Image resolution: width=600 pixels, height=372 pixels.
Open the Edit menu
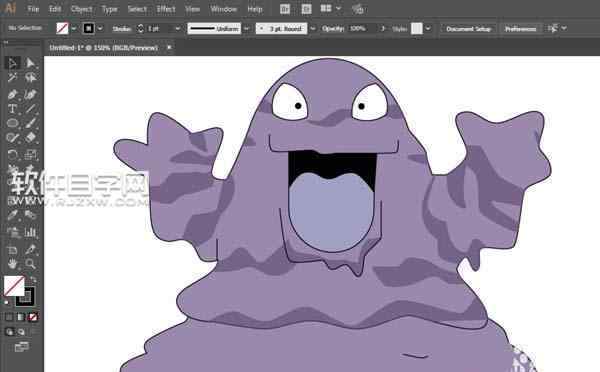pos(55,9)
